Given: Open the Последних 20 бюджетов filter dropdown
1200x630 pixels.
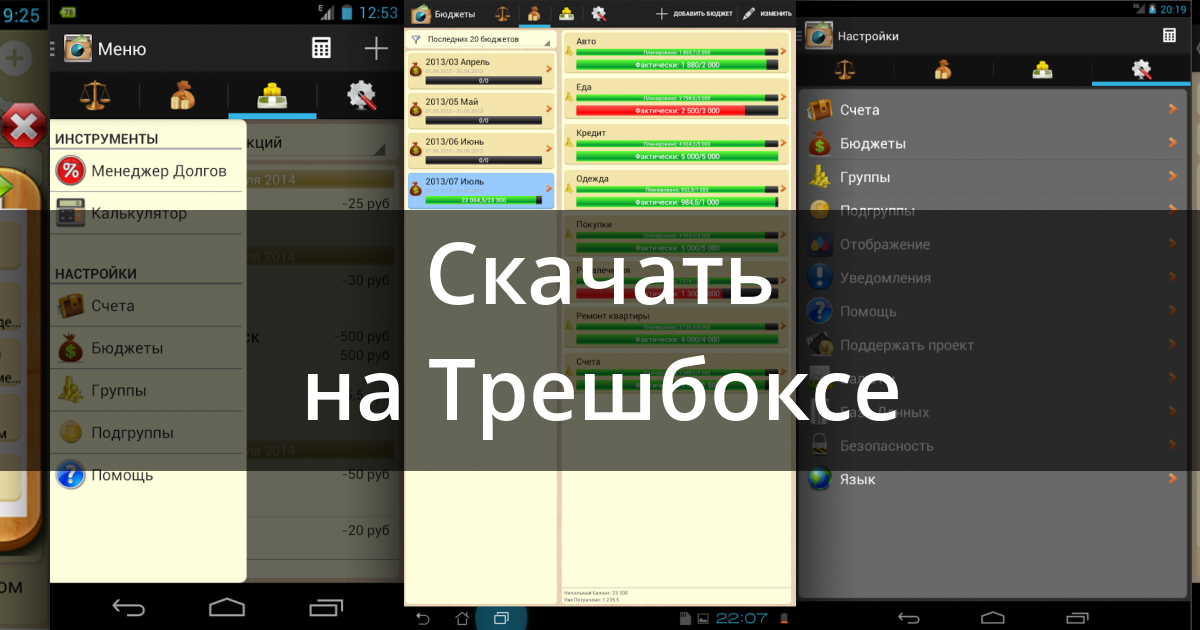Looking at the screenshot, I should 480,40.
